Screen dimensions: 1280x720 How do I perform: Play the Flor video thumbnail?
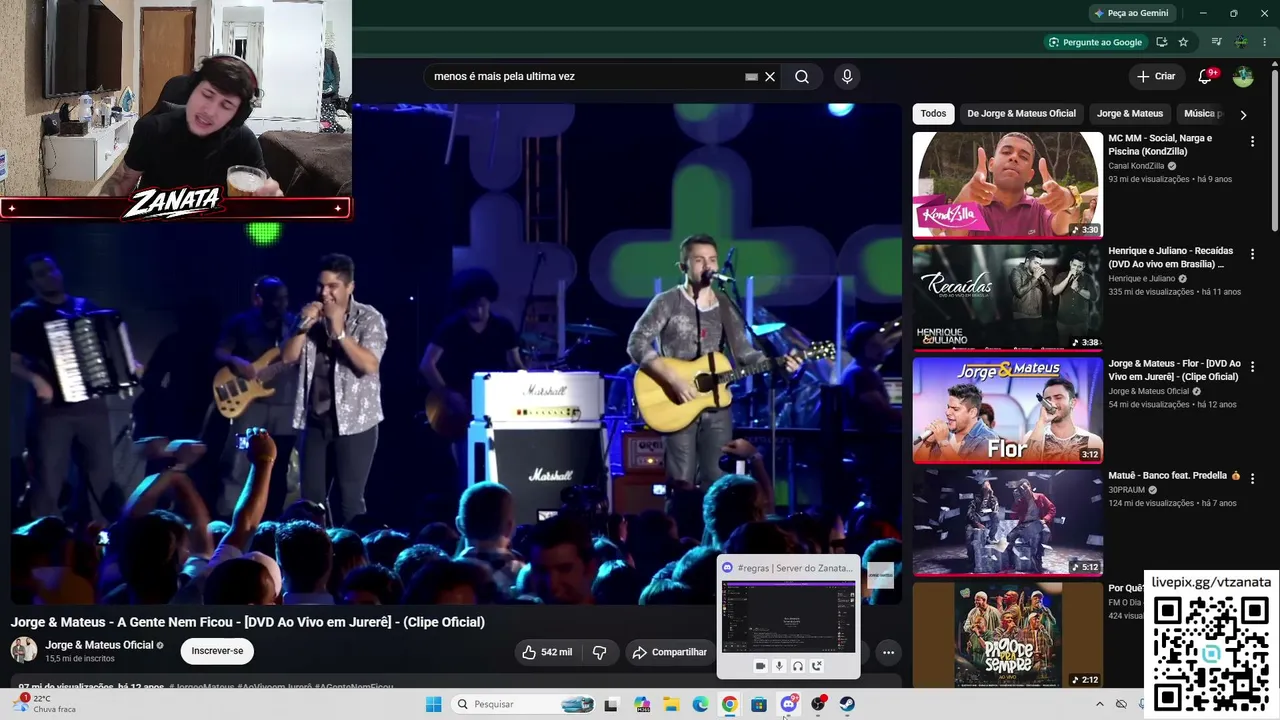1007,410
